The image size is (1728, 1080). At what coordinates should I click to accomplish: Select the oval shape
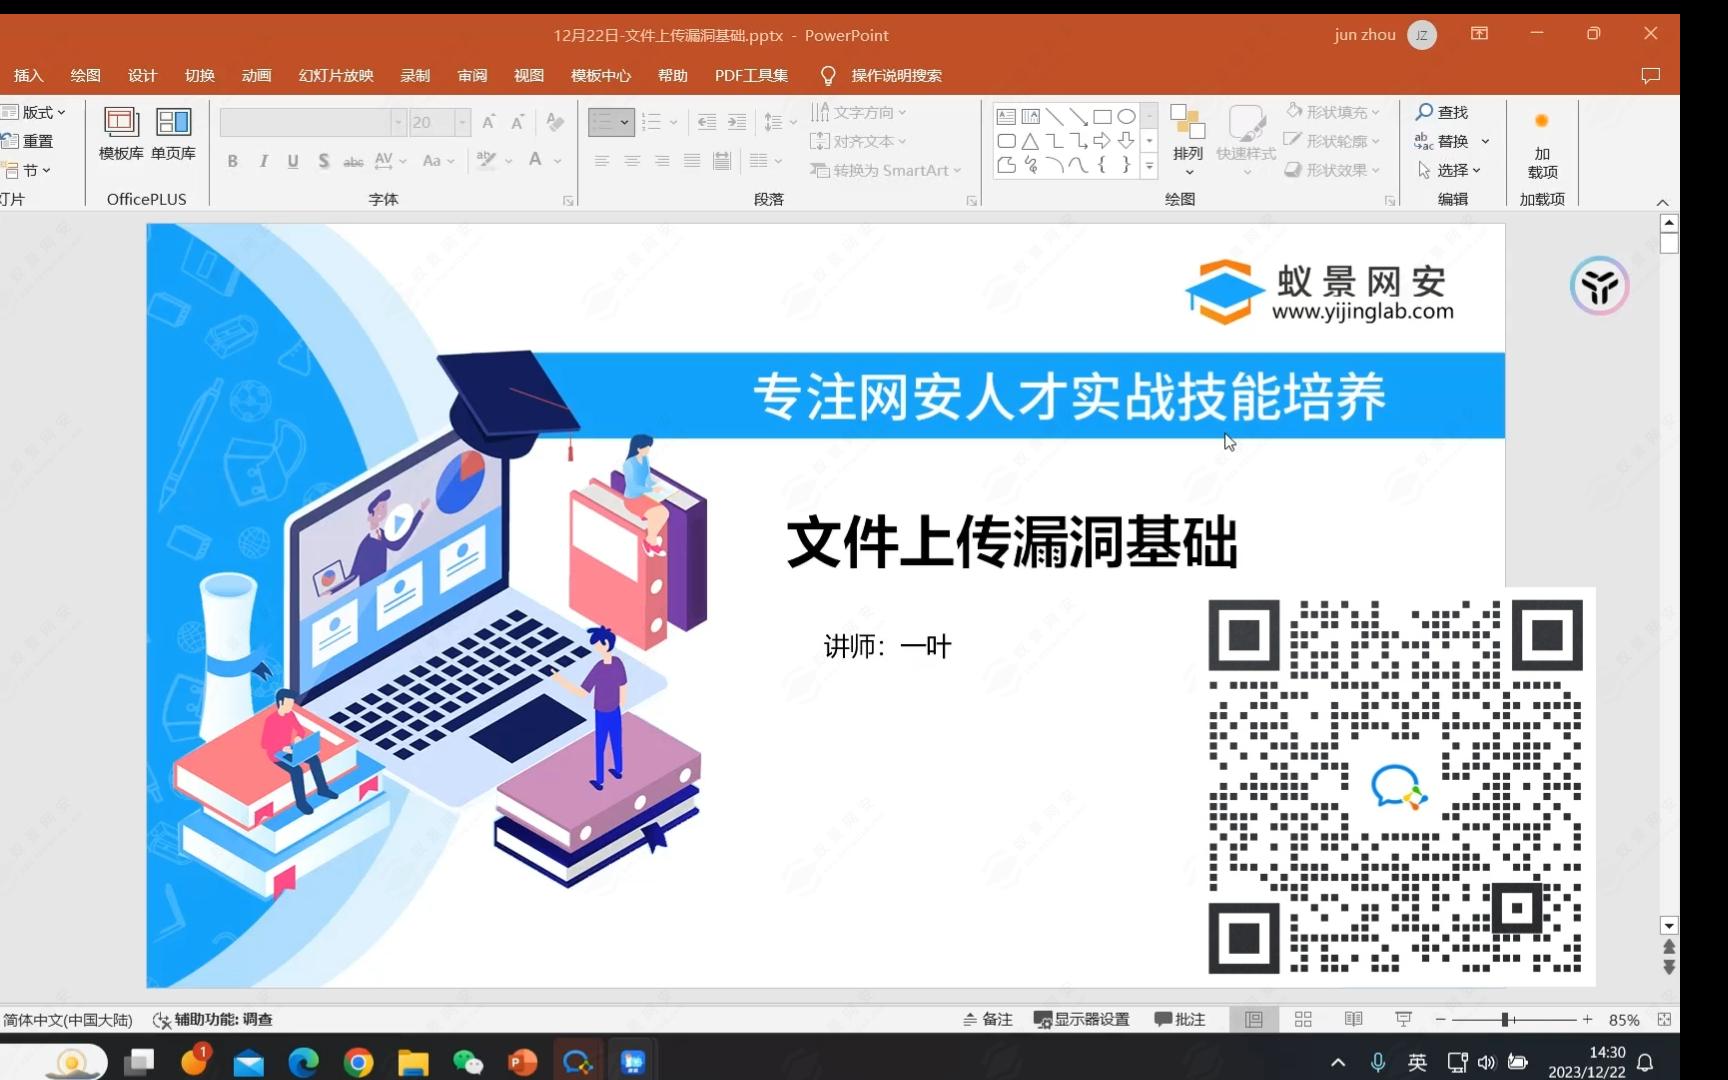click(1127, 116)
